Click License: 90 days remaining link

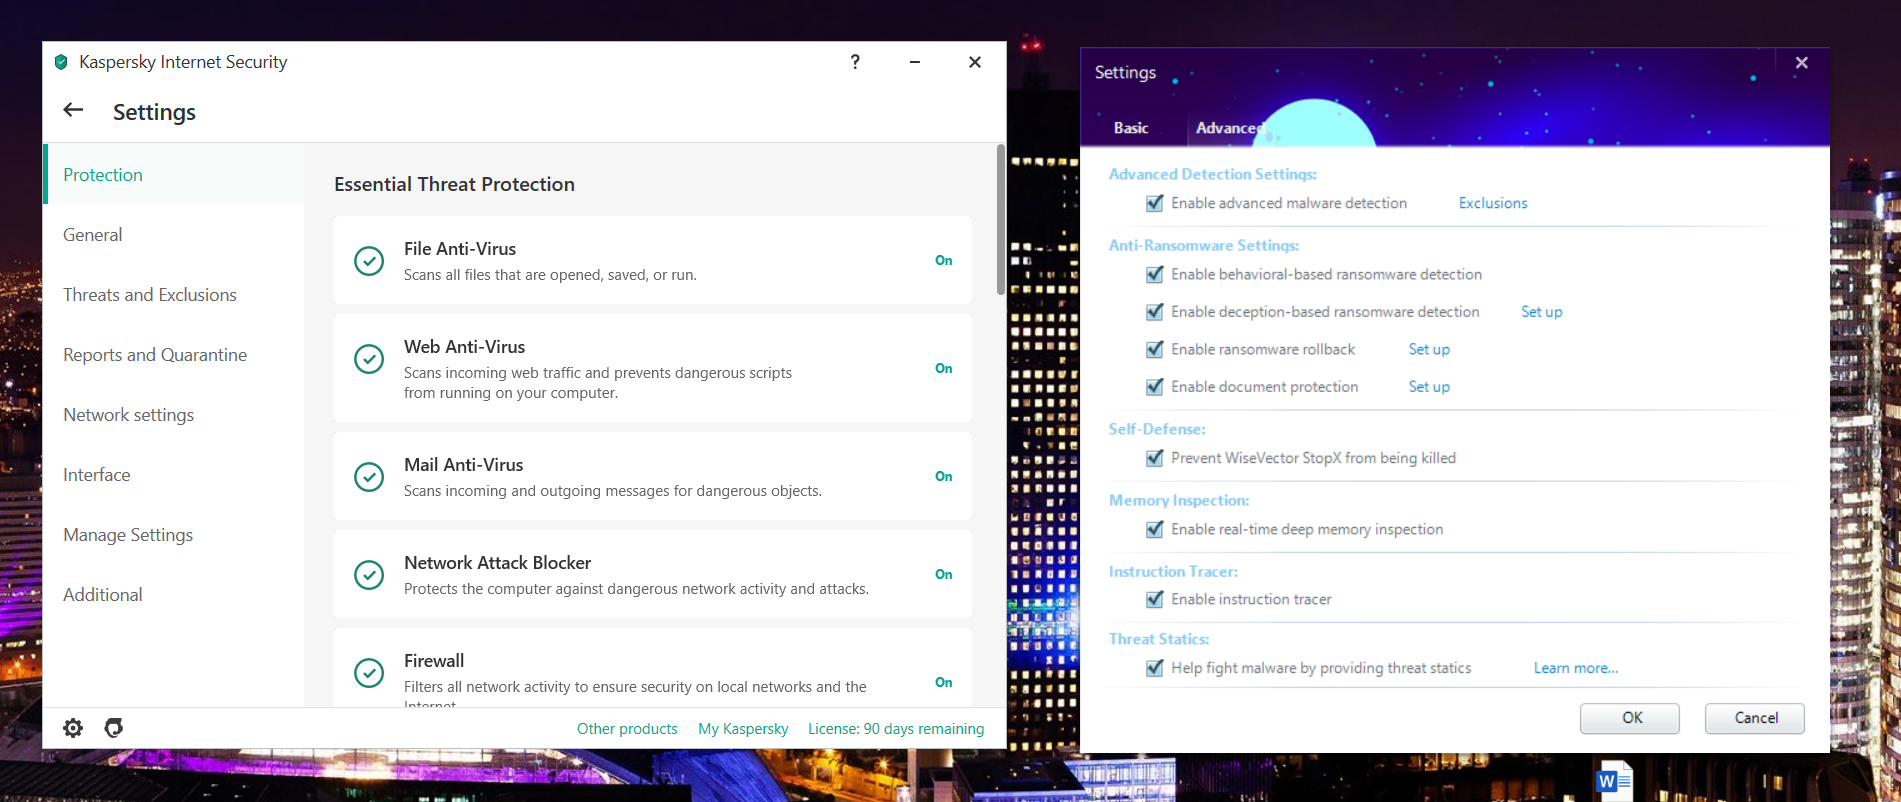(x=896, y=729)
